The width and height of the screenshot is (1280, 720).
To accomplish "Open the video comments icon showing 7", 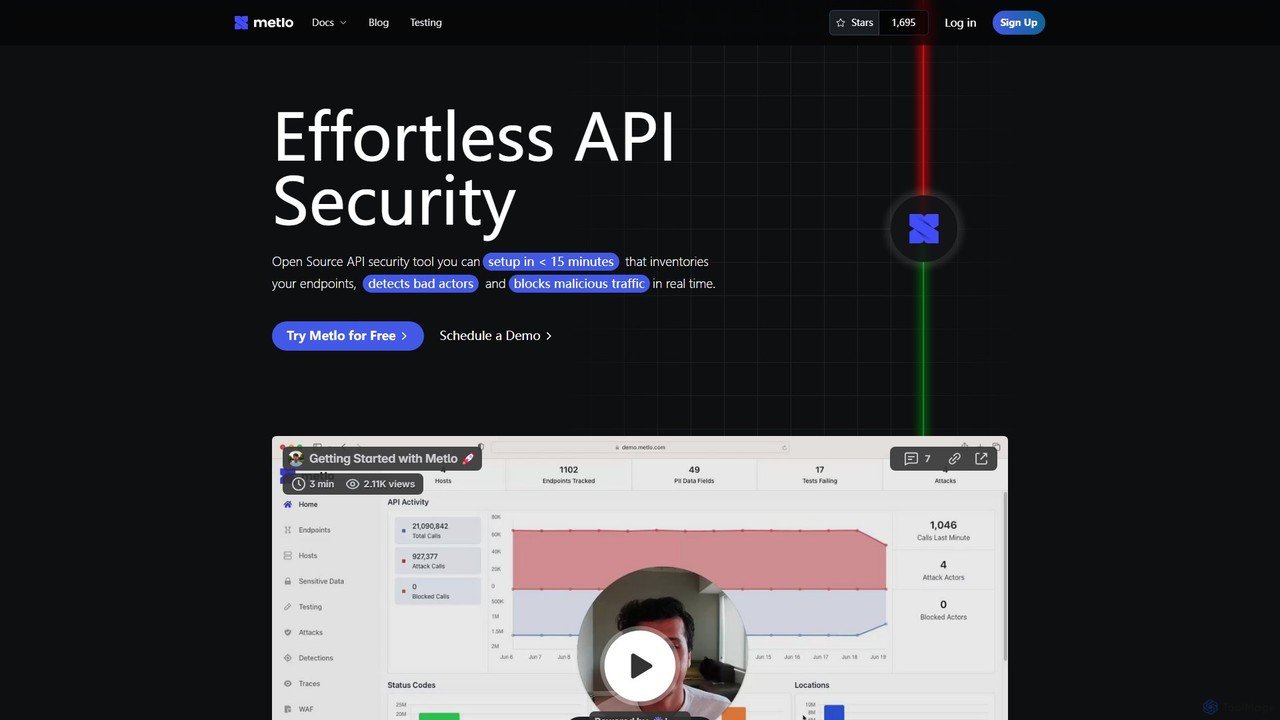I will tap(917, 458).
